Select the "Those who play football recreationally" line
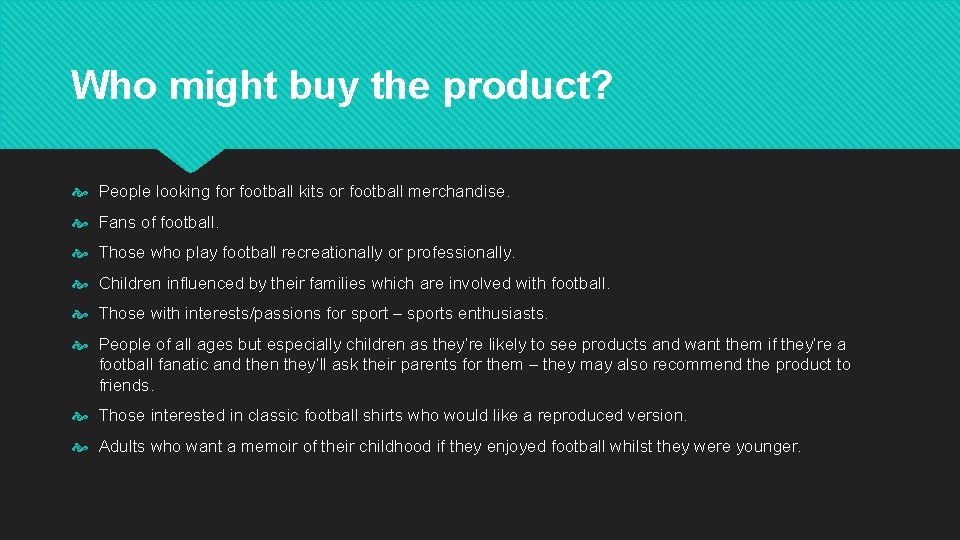Viewport: 960px width, 540px height. click(x=307, y=253)
